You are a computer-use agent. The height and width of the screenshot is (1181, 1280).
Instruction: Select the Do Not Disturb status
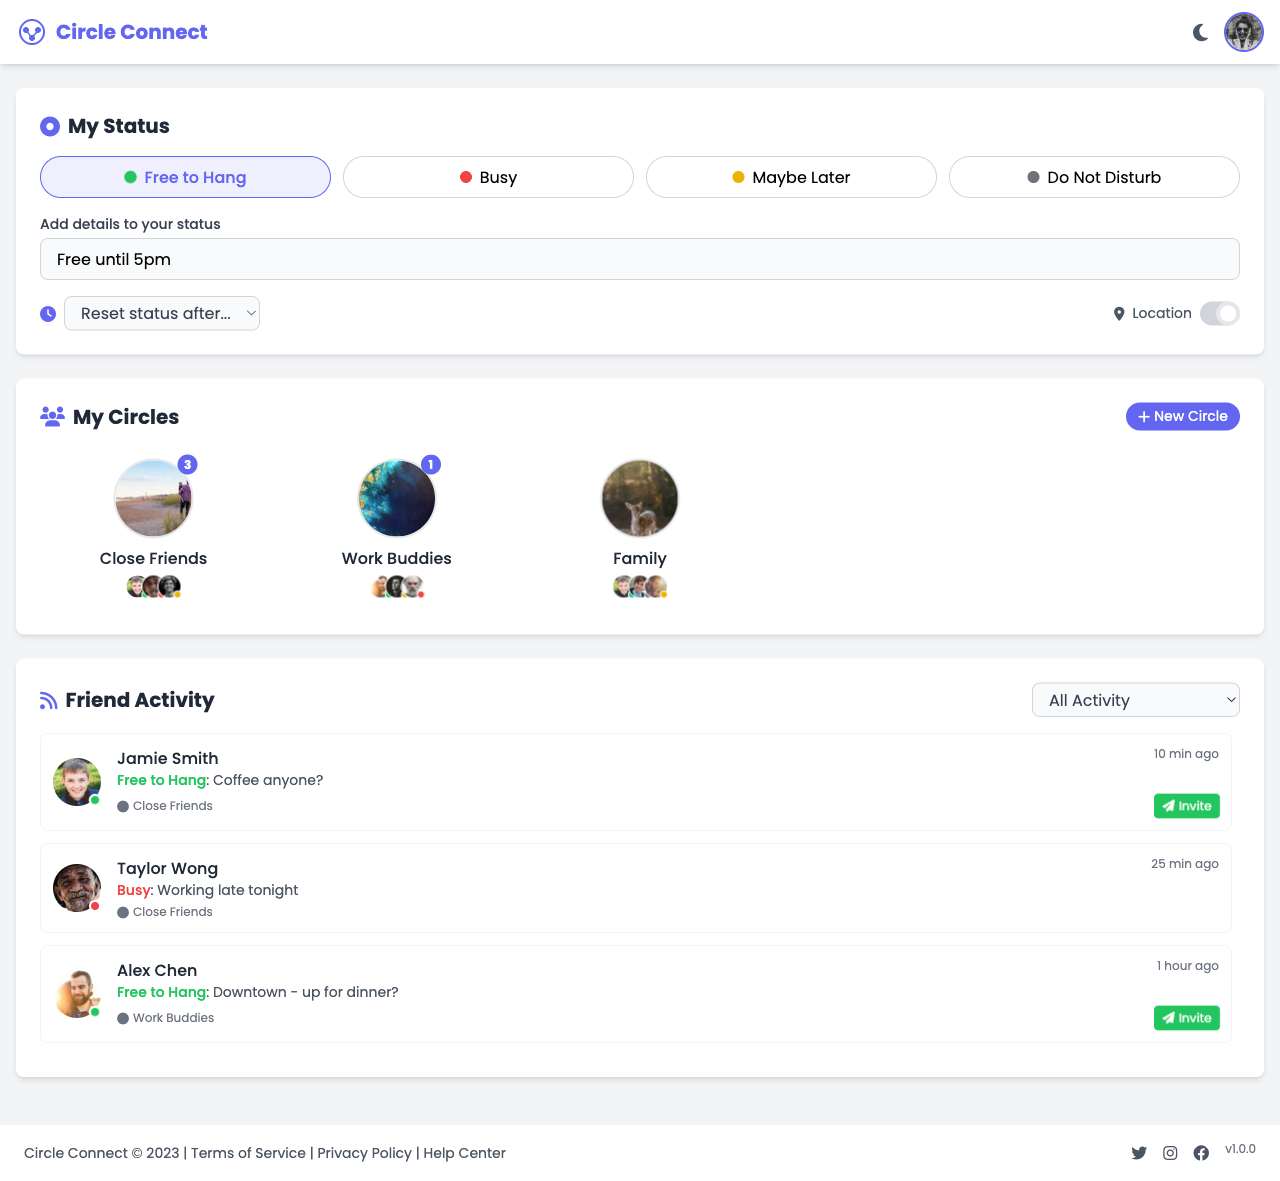point(1093,177)
